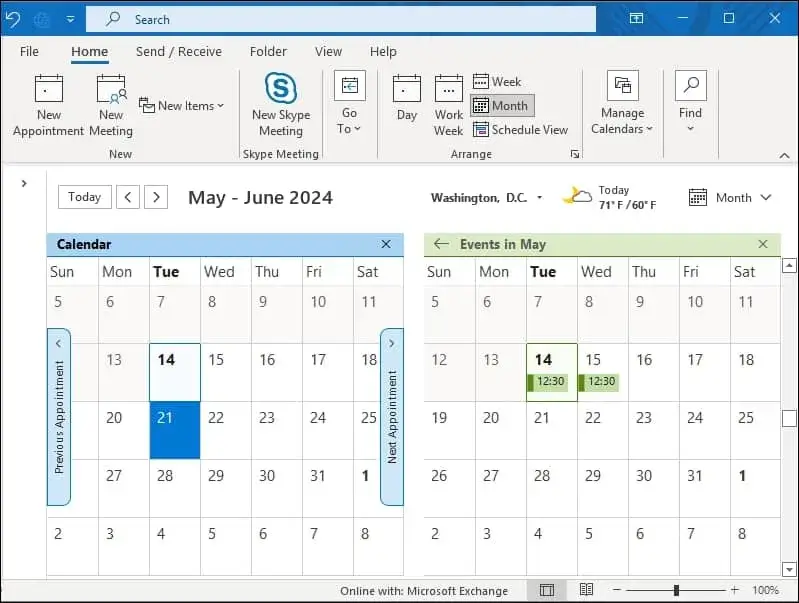Expand the folder pane chevron

(x=24, y=183)
